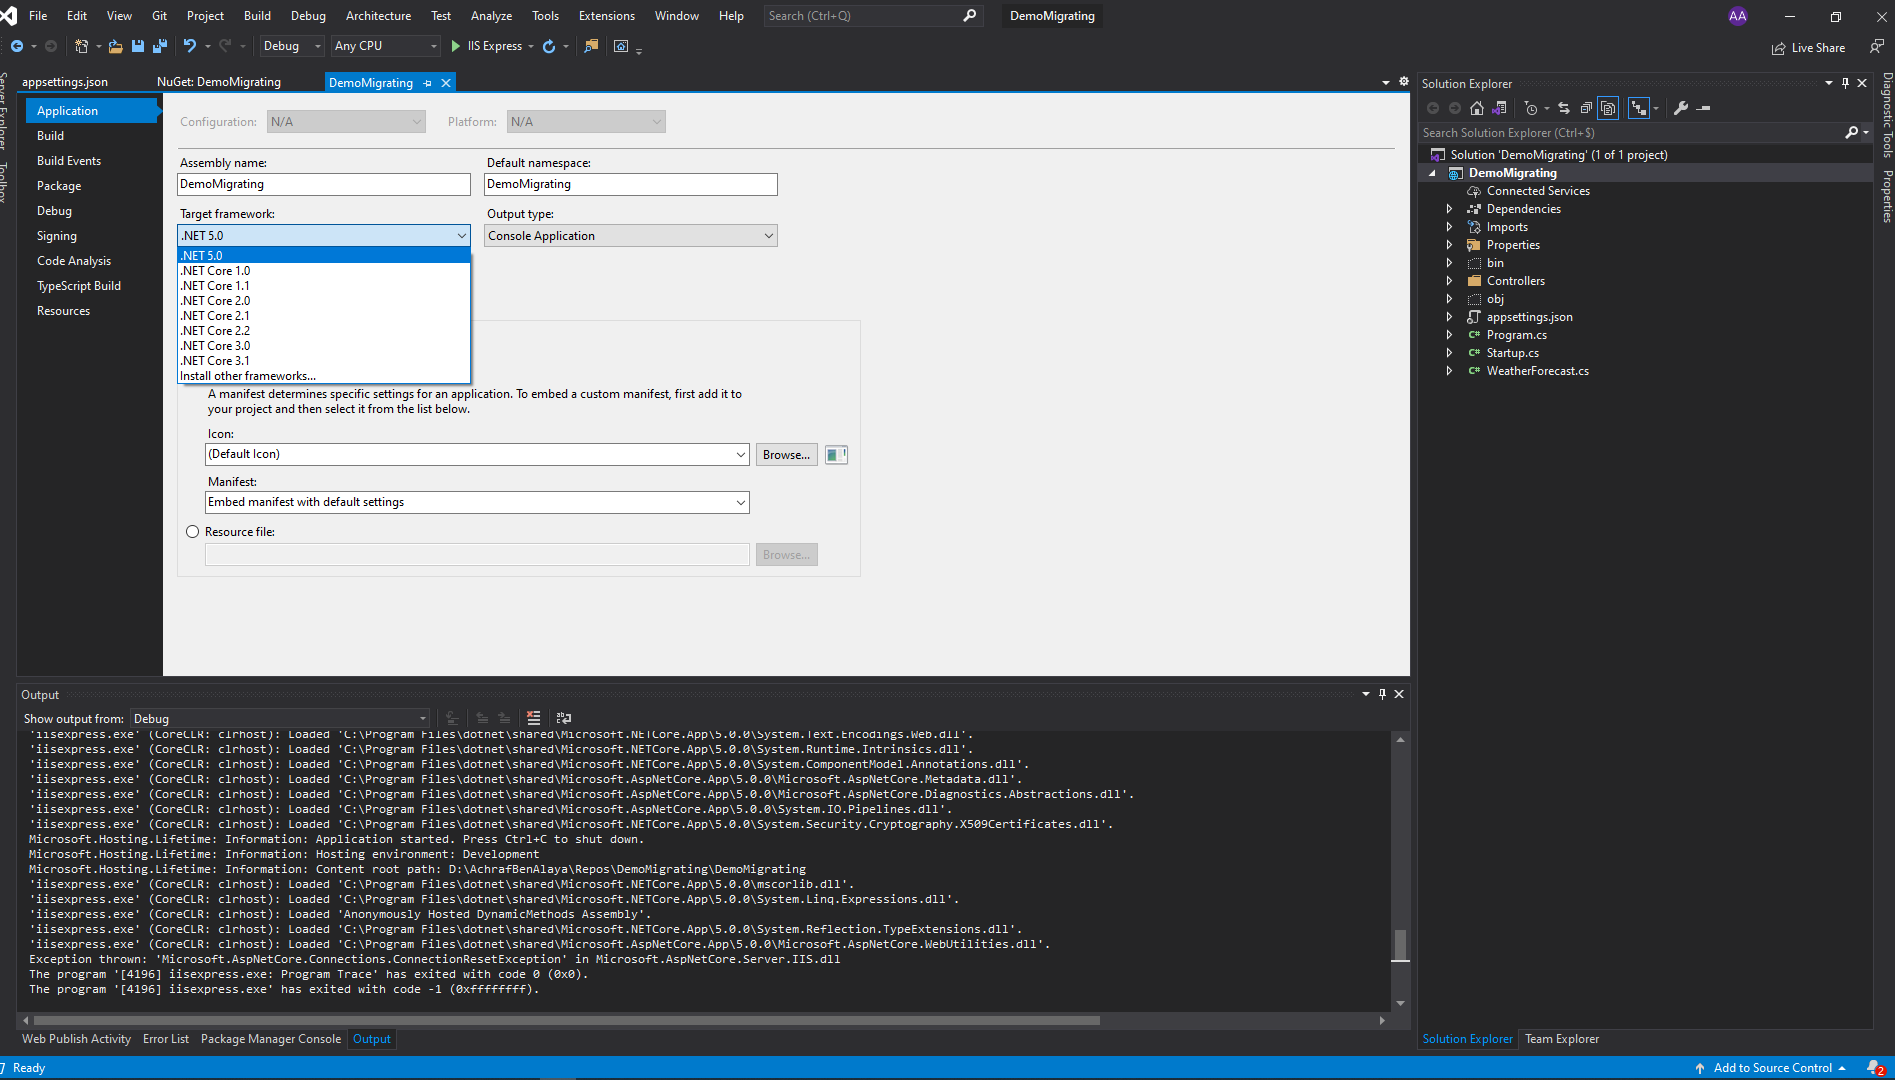Open the Build menu
The height and width of the screenshot is (1080, 1895).
tap(257, 16)
